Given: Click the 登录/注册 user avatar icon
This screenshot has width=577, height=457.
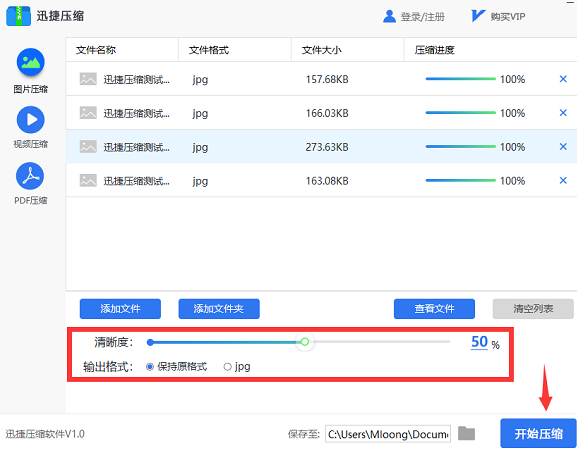Looking at the screenshot, I should (389, 16).
